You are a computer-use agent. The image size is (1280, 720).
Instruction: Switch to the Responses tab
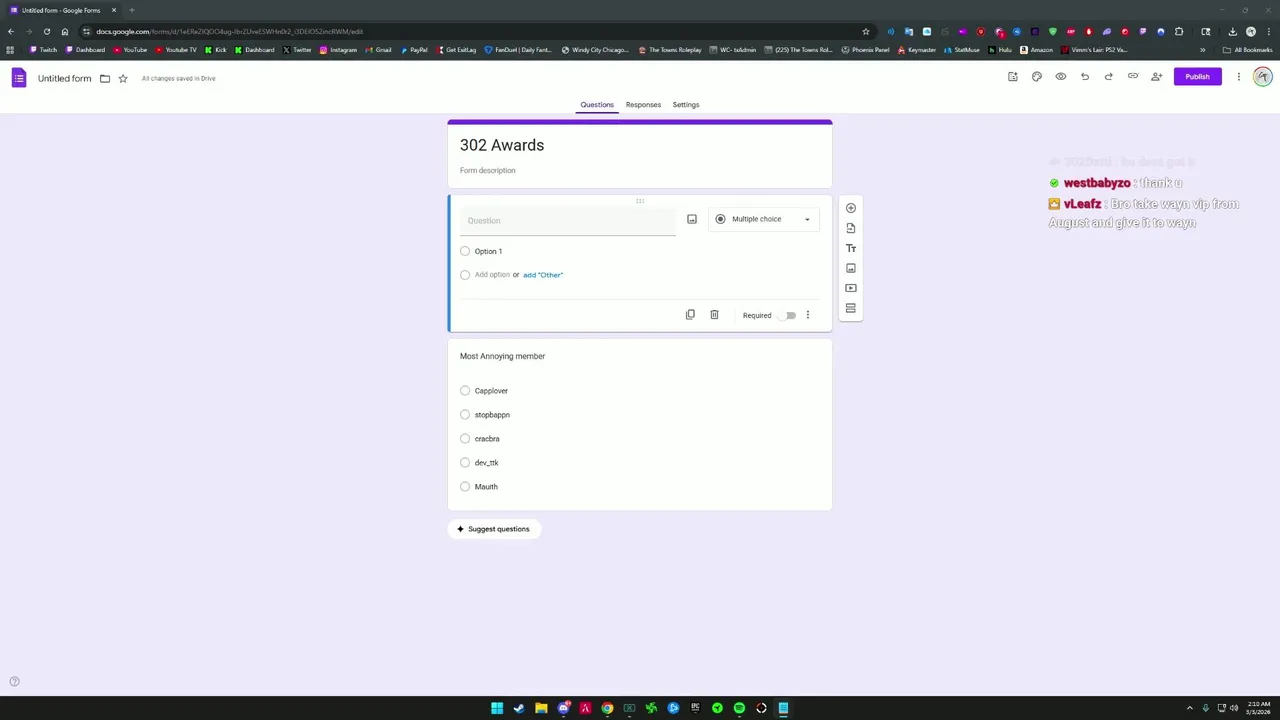(x=643, y=105)
